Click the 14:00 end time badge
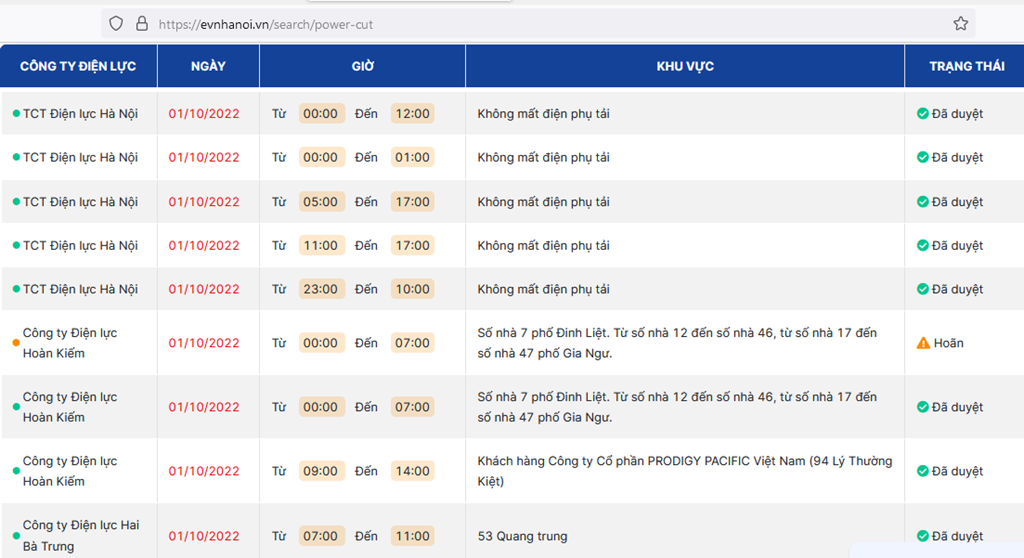This screenshot has height=558, width=1024. [x=413, y=471]
